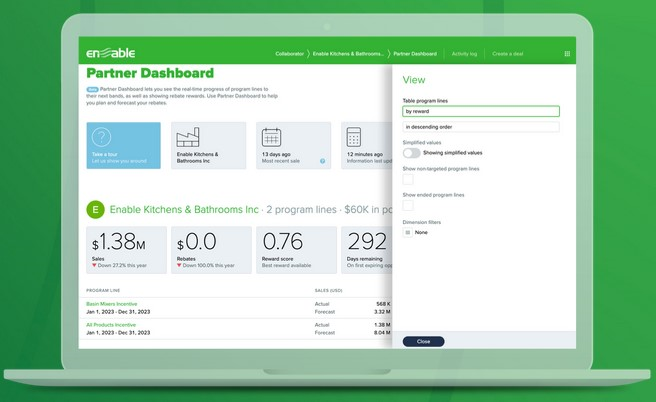Click the 'View' panel heading

(414, 80)
